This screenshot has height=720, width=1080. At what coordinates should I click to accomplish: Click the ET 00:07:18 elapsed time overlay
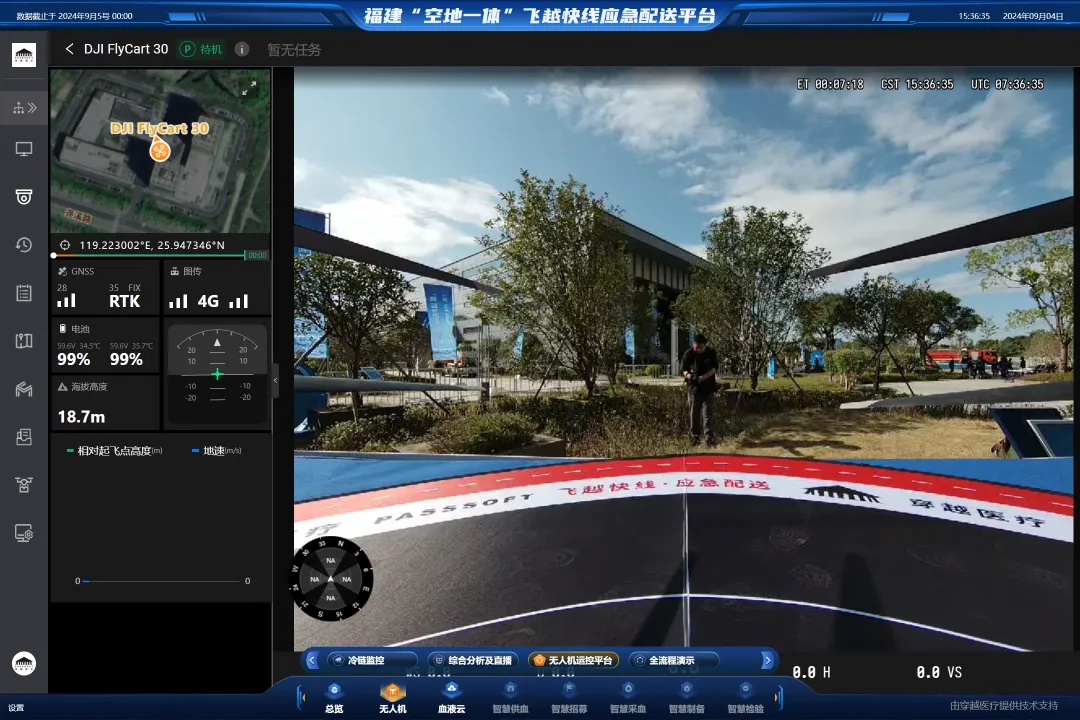pyautogui.click(x=830, y=84)
